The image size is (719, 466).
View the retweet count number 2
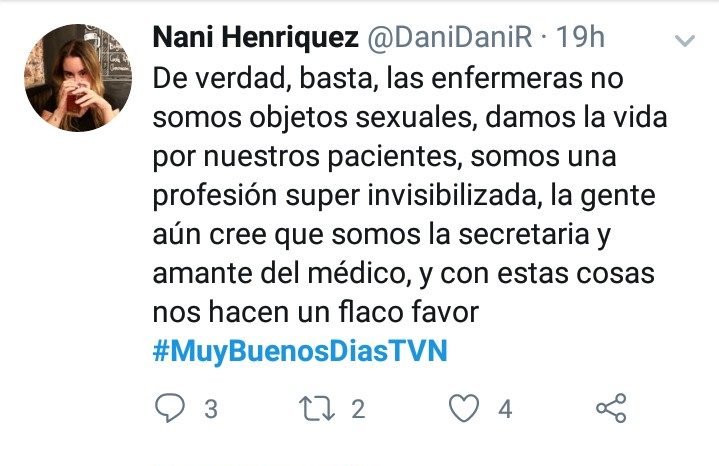pyautogui.click(x=358, y=409)
